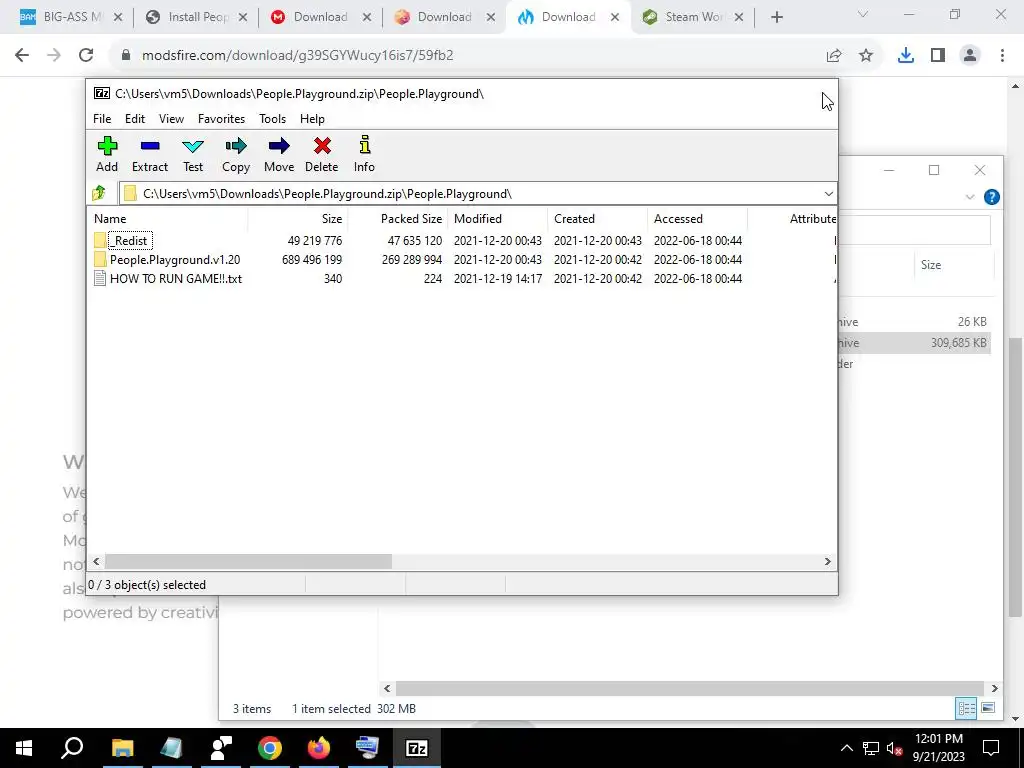Open the File menu
The image size is (1024, 768).
coord(102,119)
